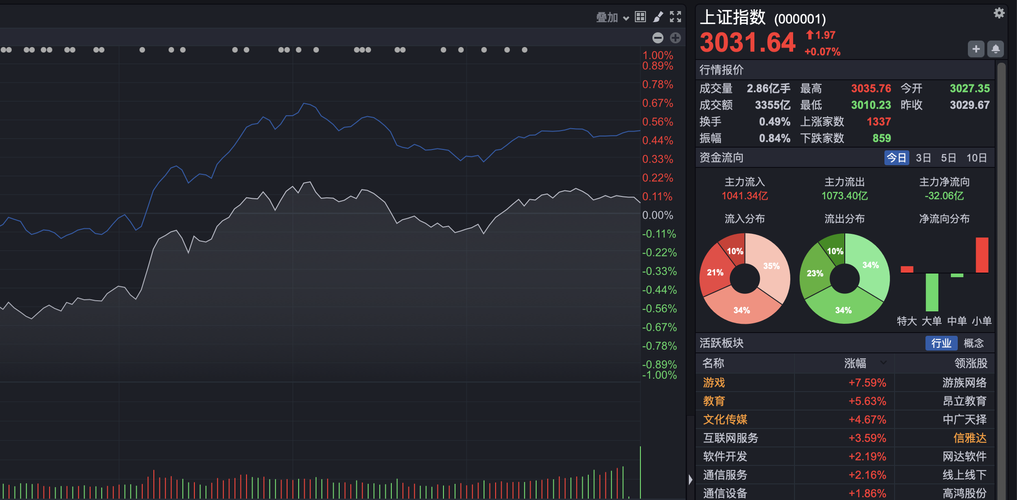Switch to the 概念 tab

click(972, 343)
